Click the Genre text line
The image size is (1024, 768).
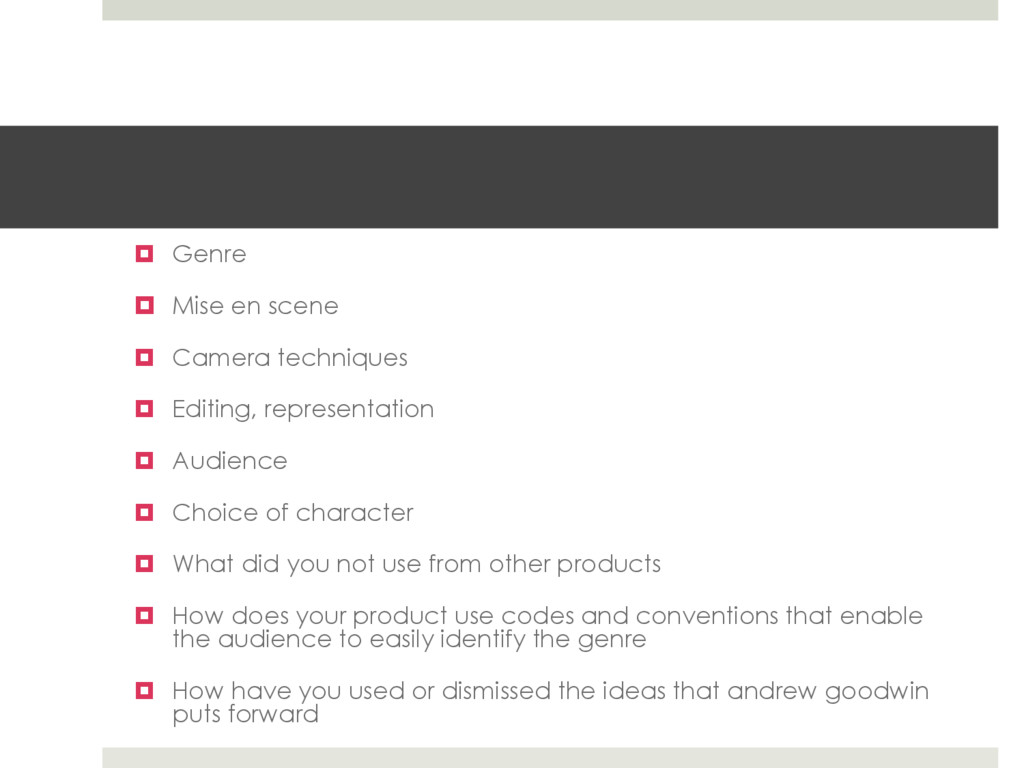click(209, 254)
